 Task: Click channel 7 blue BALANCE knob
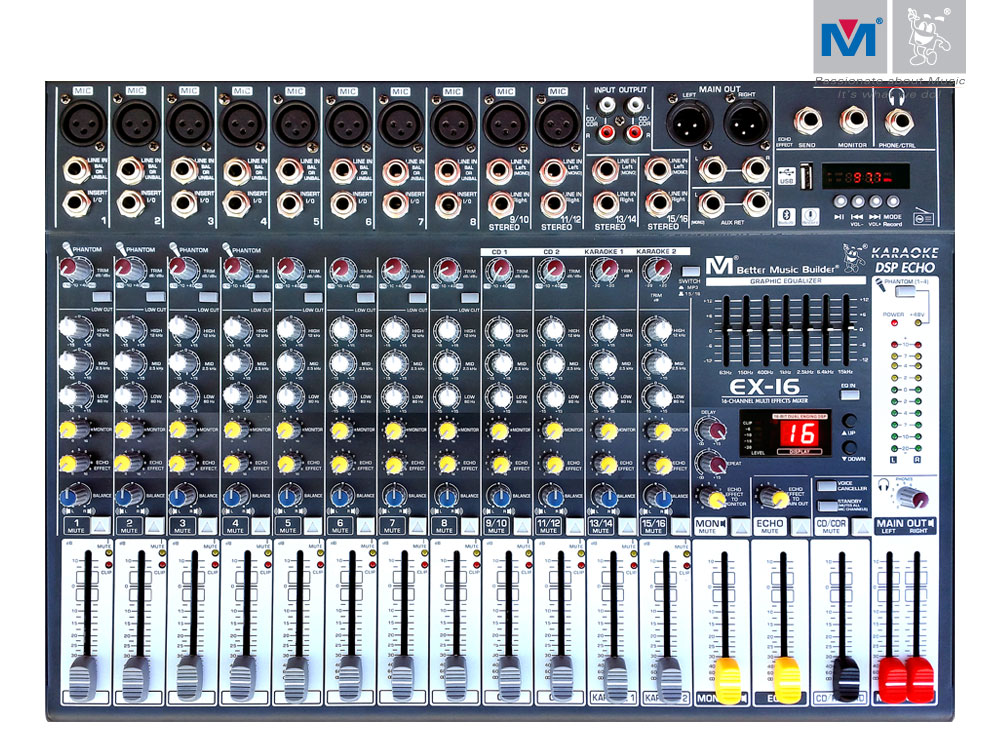click(394, 495)
